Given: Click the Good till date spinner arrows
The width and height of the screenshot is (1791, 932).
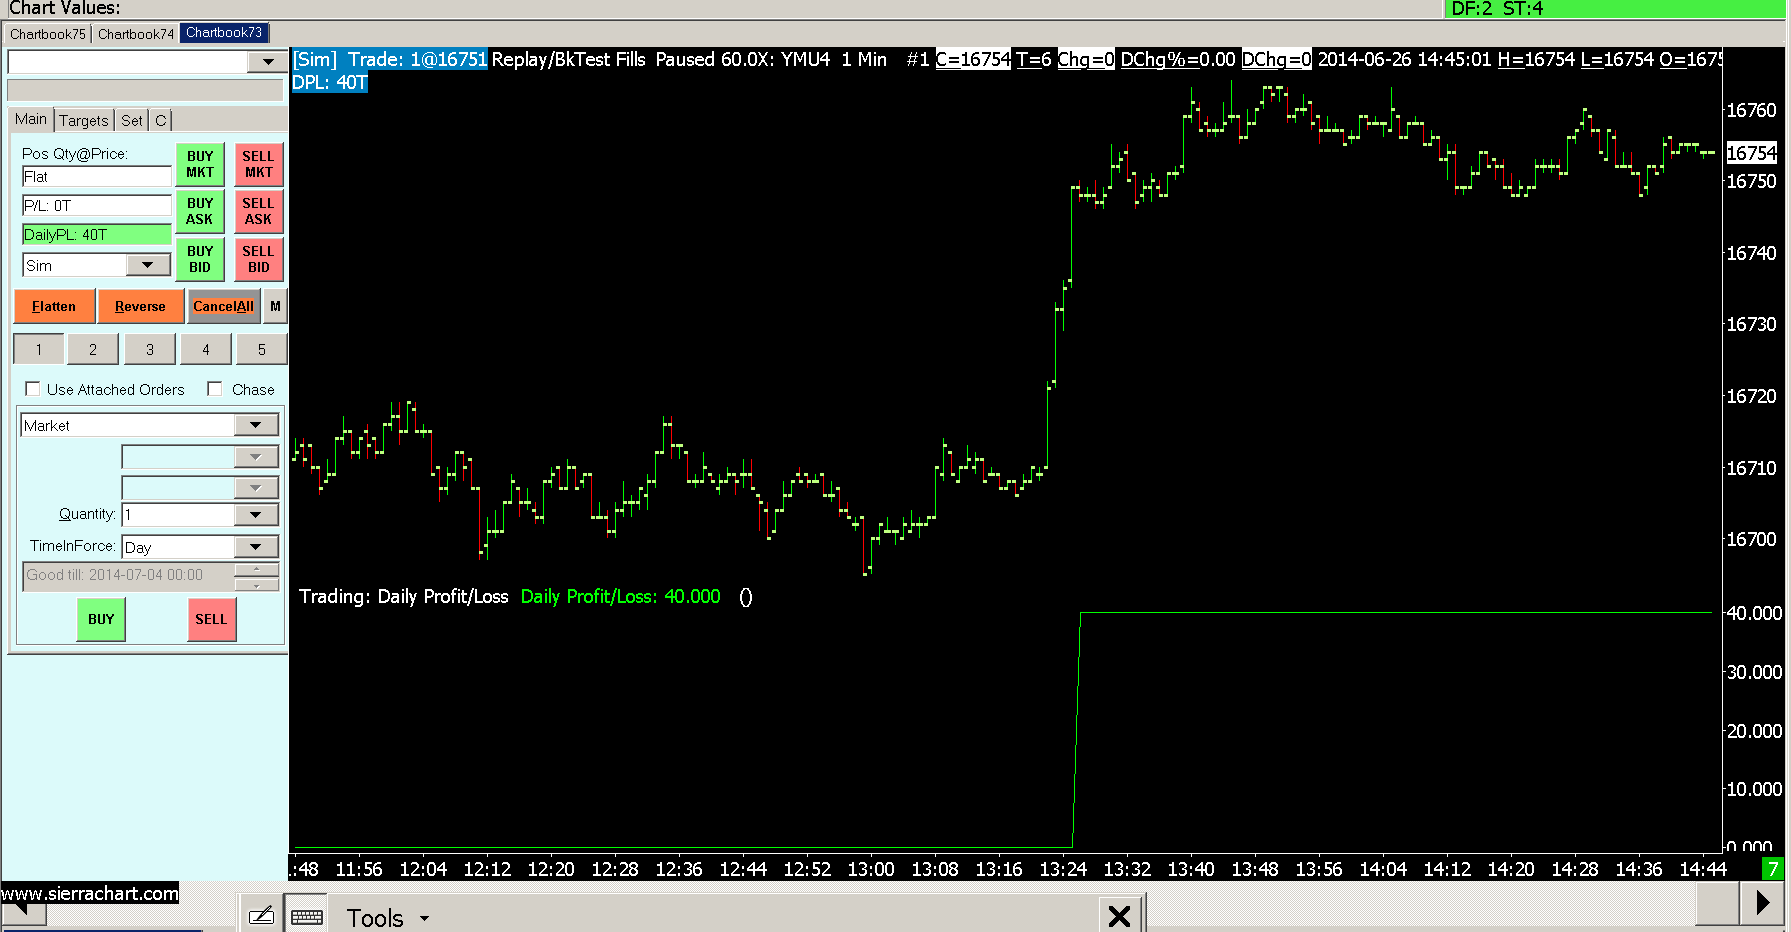Looking at the screenshot, I should point(257,577).
